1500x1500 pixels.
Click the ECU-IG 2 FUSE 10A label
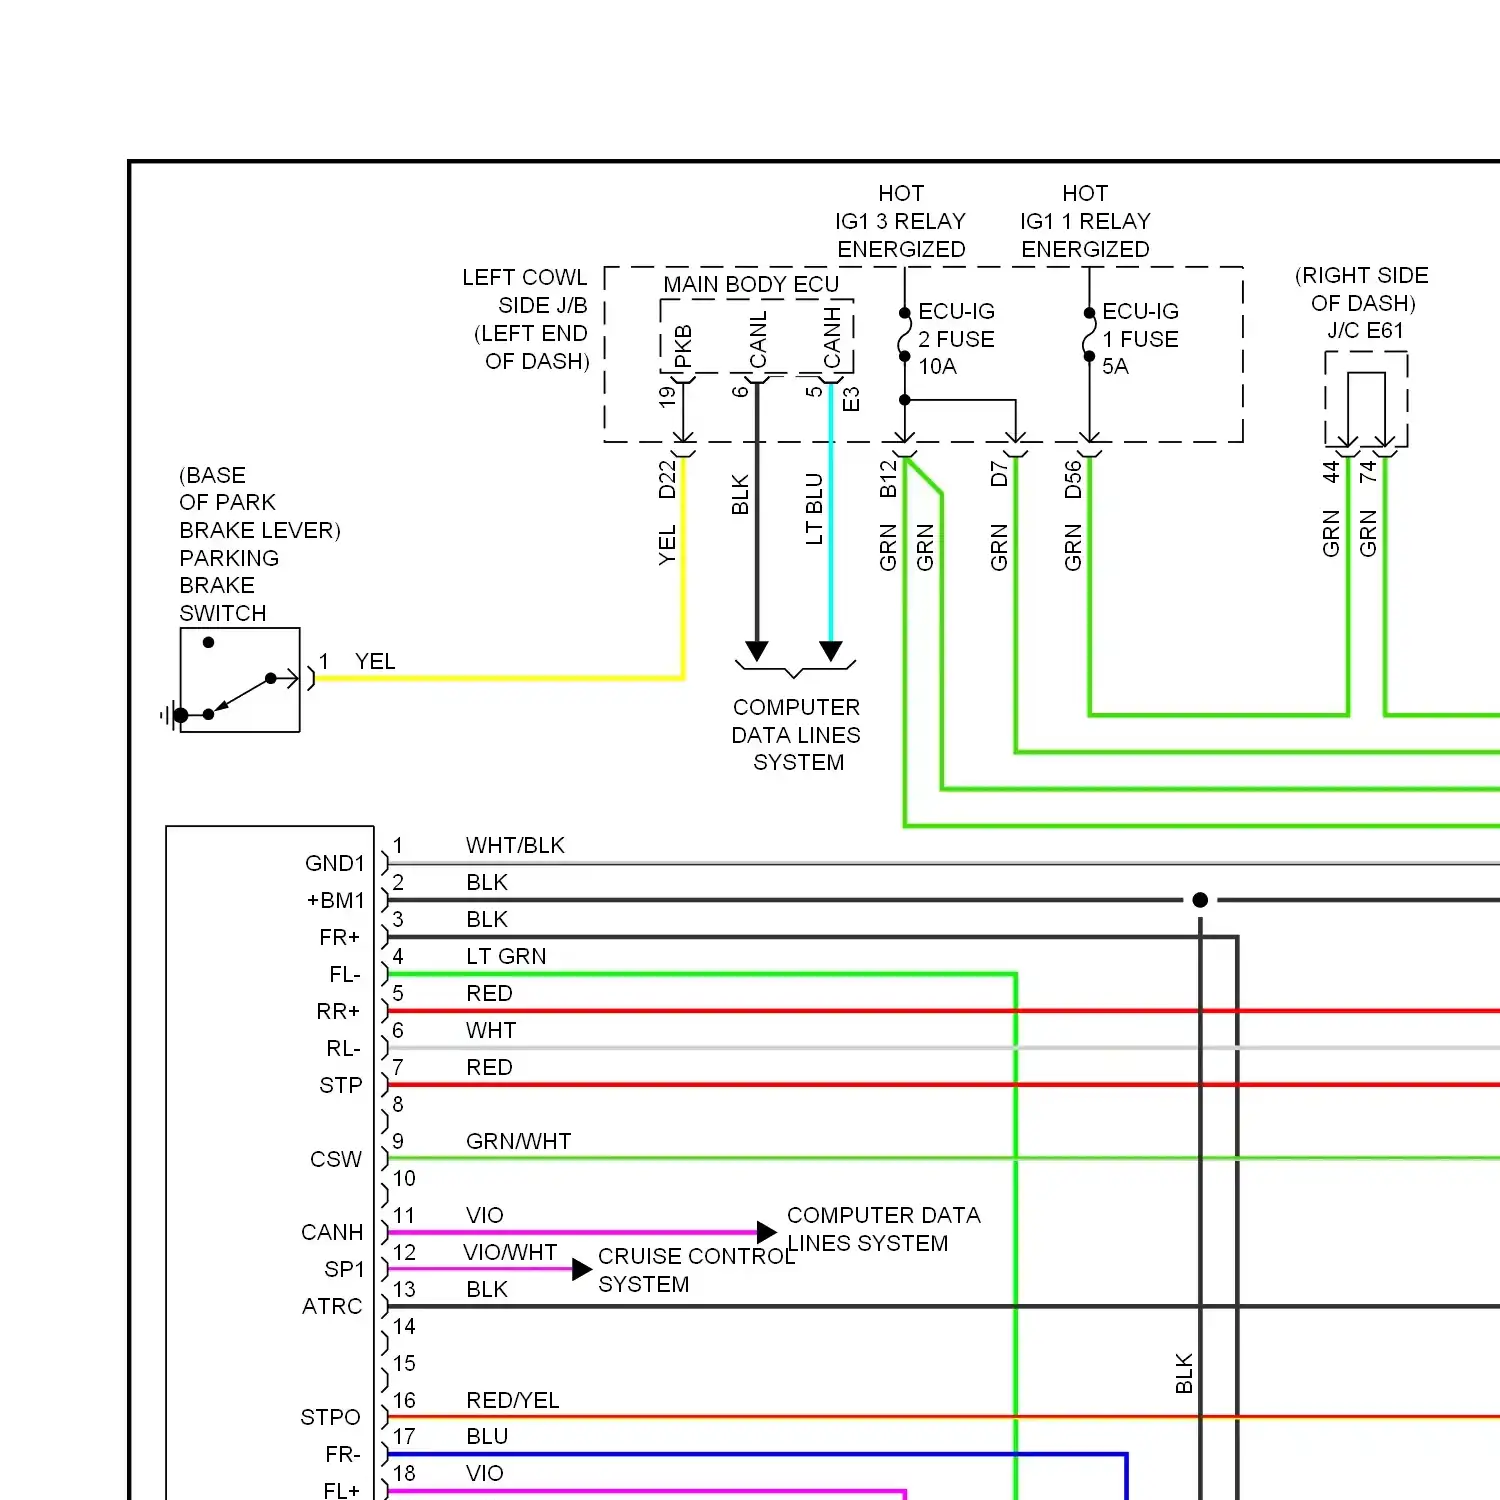coord(956,339)
